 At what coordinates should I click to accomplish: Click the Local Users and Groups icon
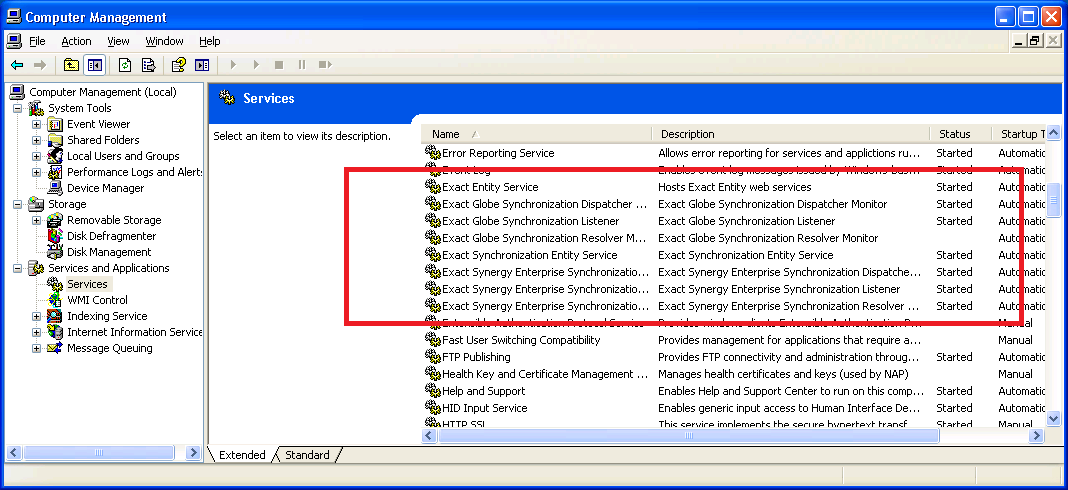coord(56,156)
